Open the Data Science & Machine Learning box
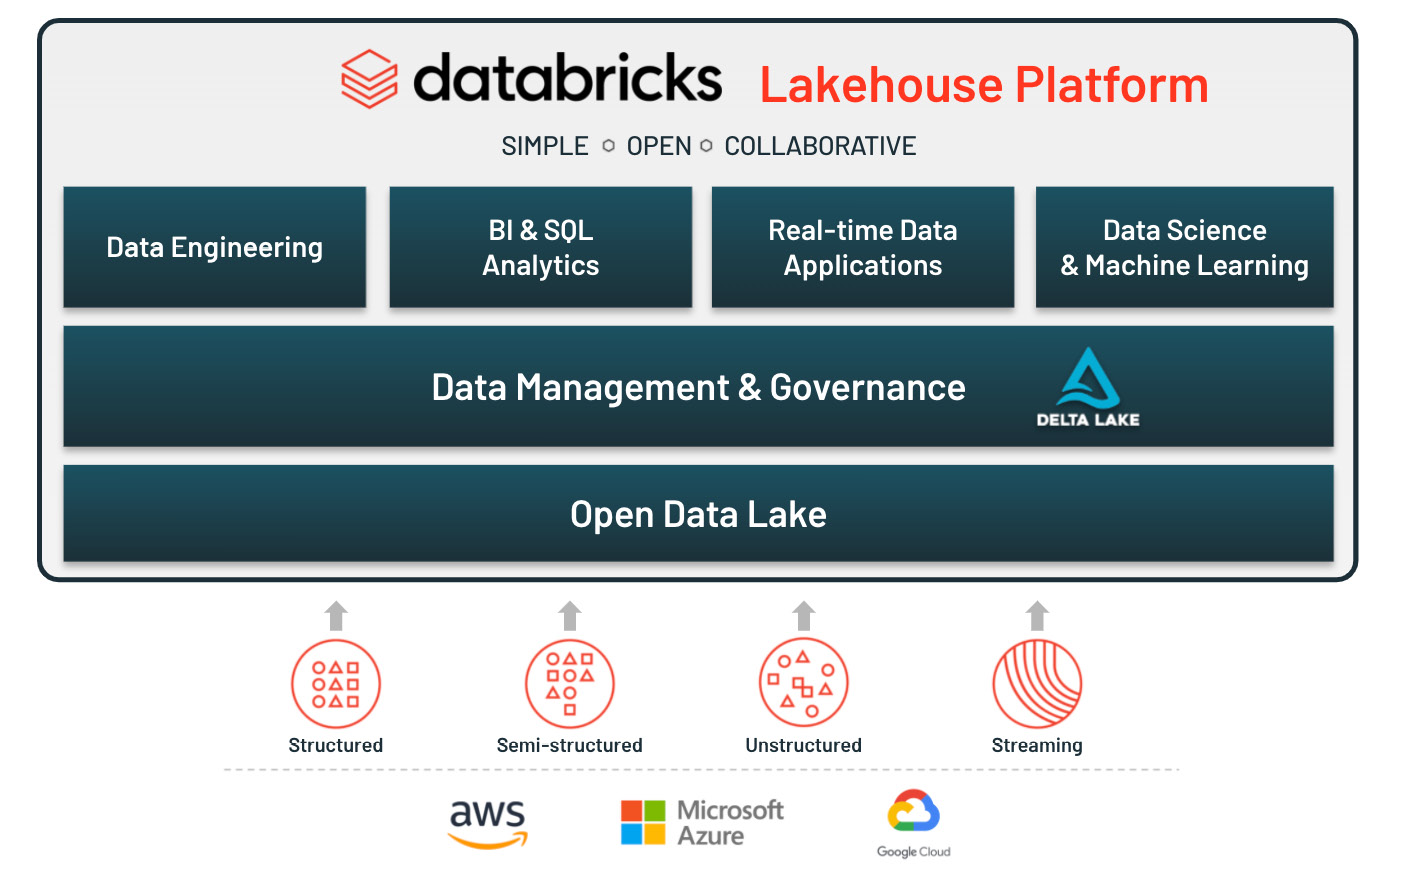 [x=1185, y=247]
